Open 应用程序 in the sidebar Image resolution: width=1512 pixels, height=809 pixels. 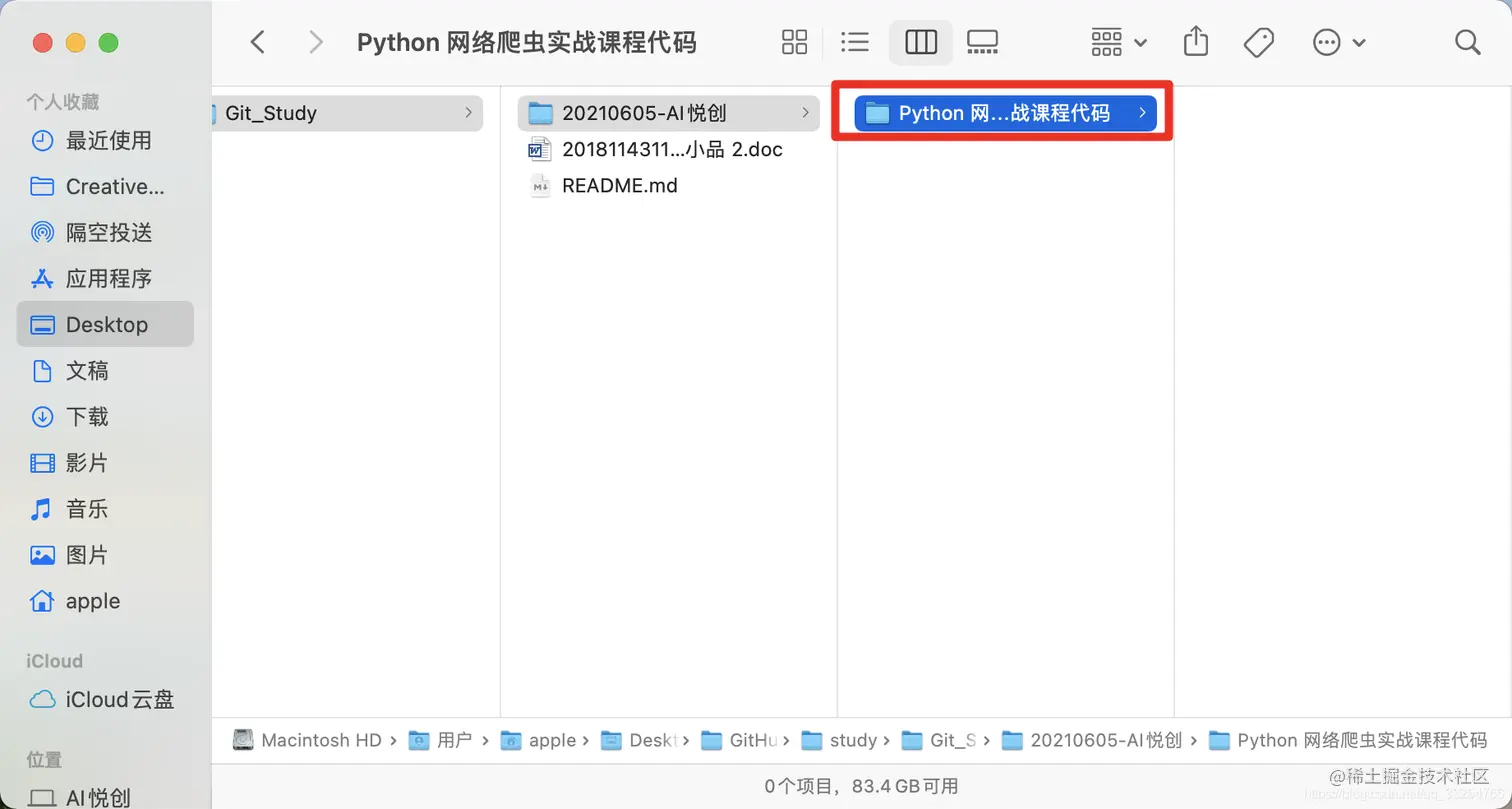105,279
